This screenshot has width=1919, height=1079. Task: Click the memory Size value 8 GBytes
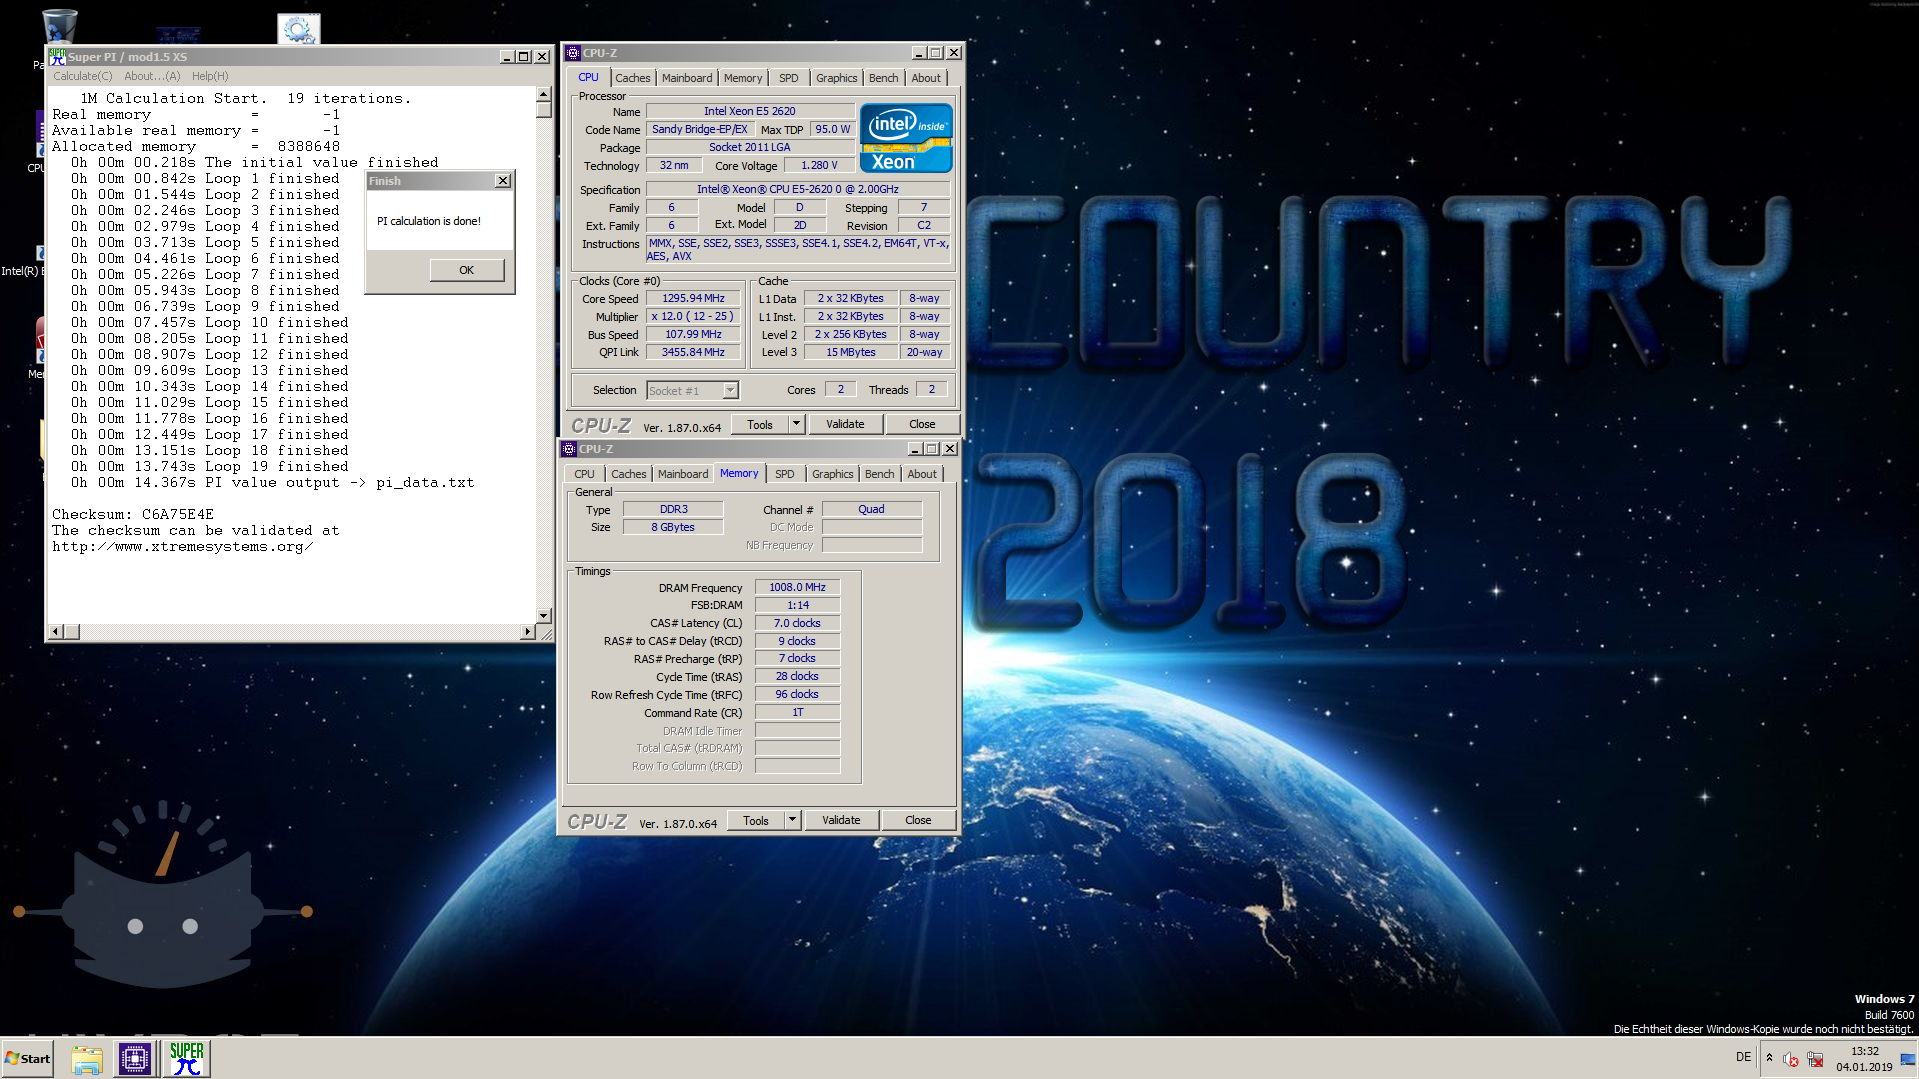click(673, 528)
